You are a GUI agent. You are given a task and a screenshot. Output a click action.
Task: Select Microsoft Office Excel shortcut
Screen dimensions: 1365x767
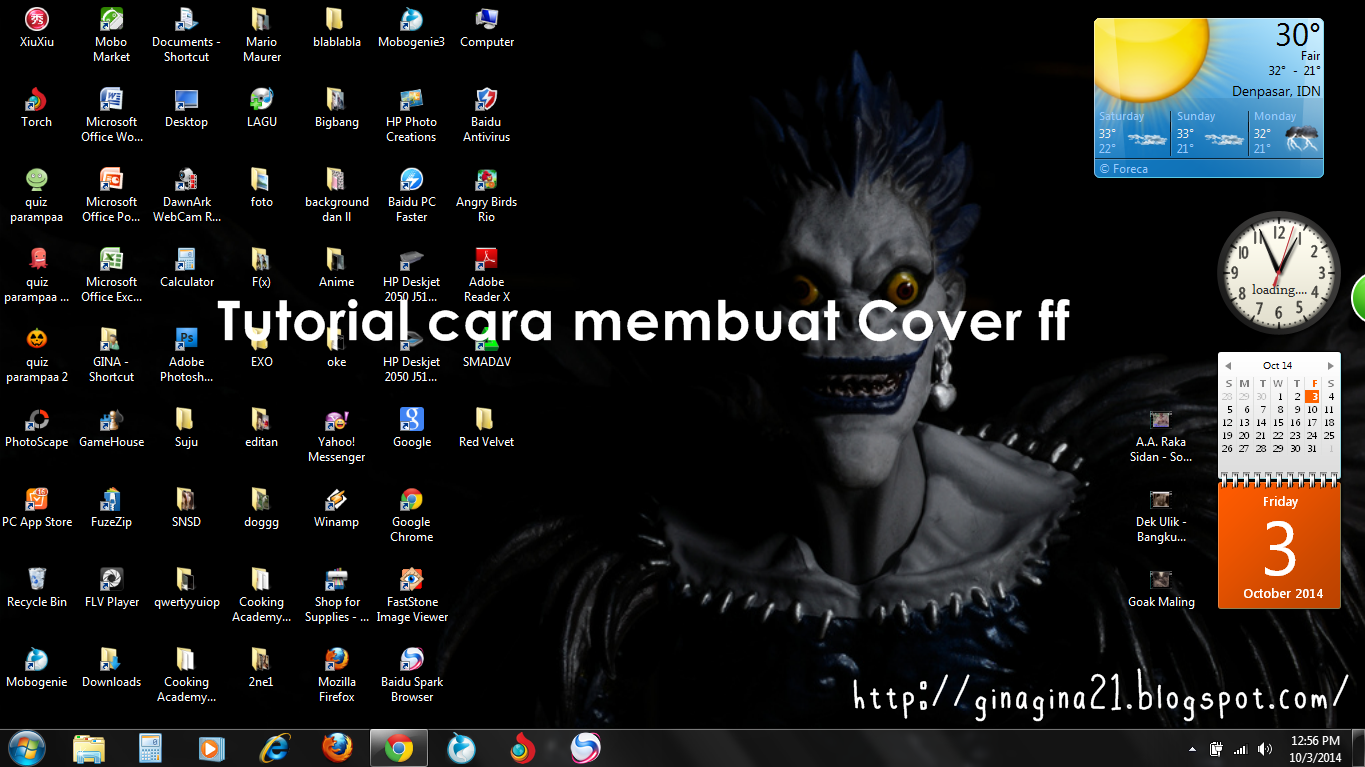pos(111,274)
